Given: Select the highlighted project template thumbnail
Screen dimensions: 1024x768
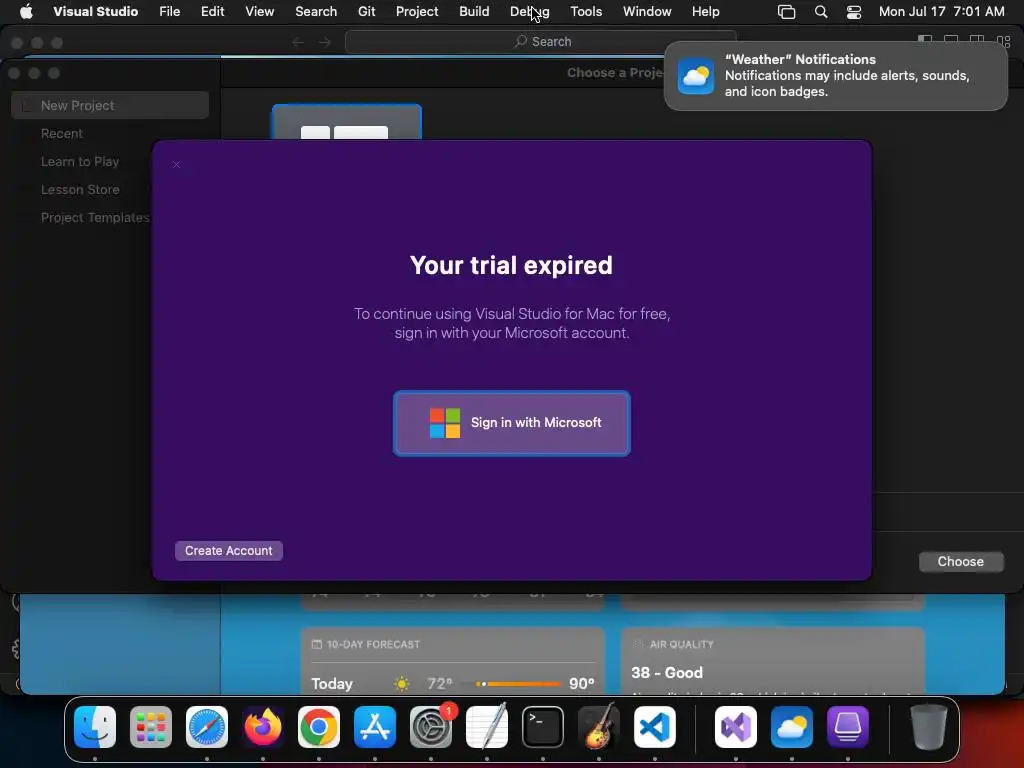Looking at the screenshot, I should (x=347, y=122).
